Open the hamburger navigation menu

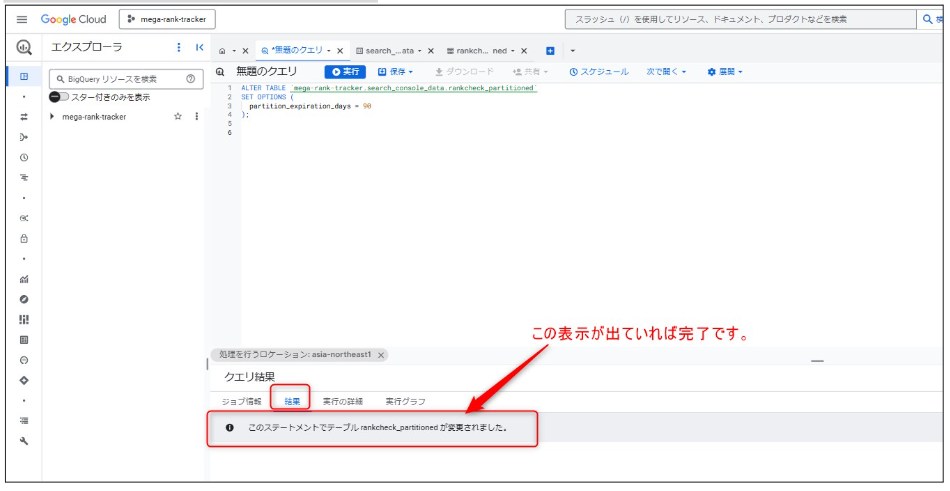(22, 19)
